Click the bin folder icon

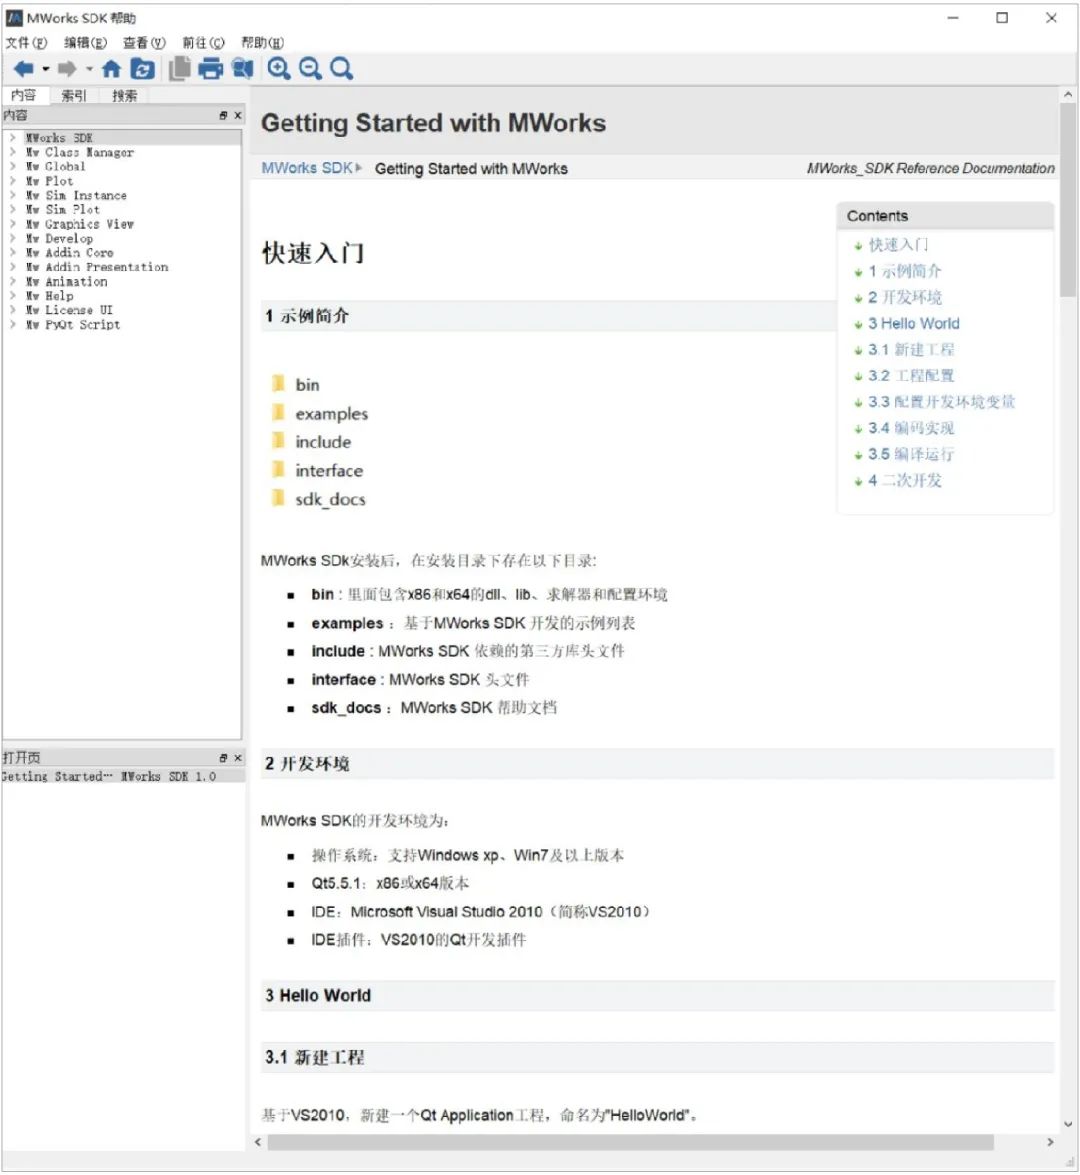[278, 384]
